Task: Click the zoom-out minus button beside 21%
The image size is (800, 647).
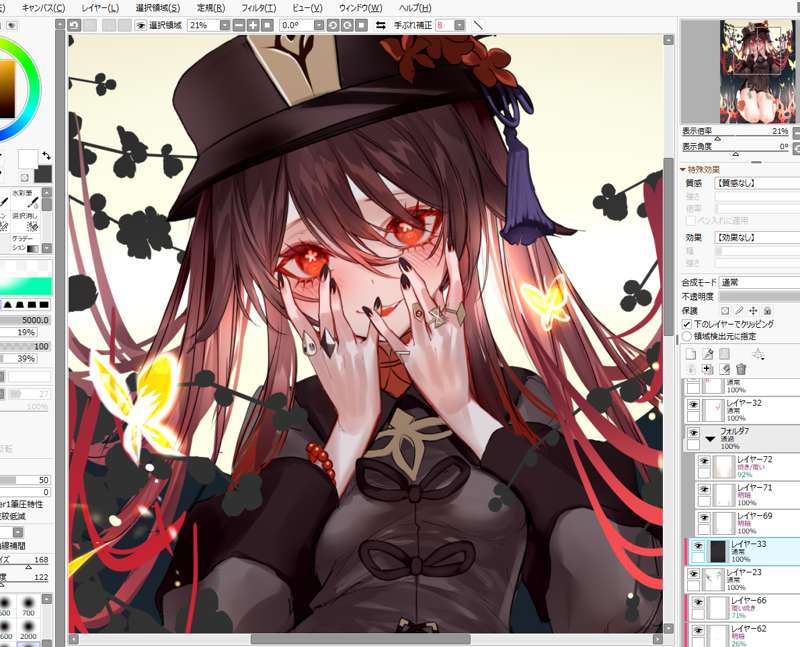Action: 238,25
